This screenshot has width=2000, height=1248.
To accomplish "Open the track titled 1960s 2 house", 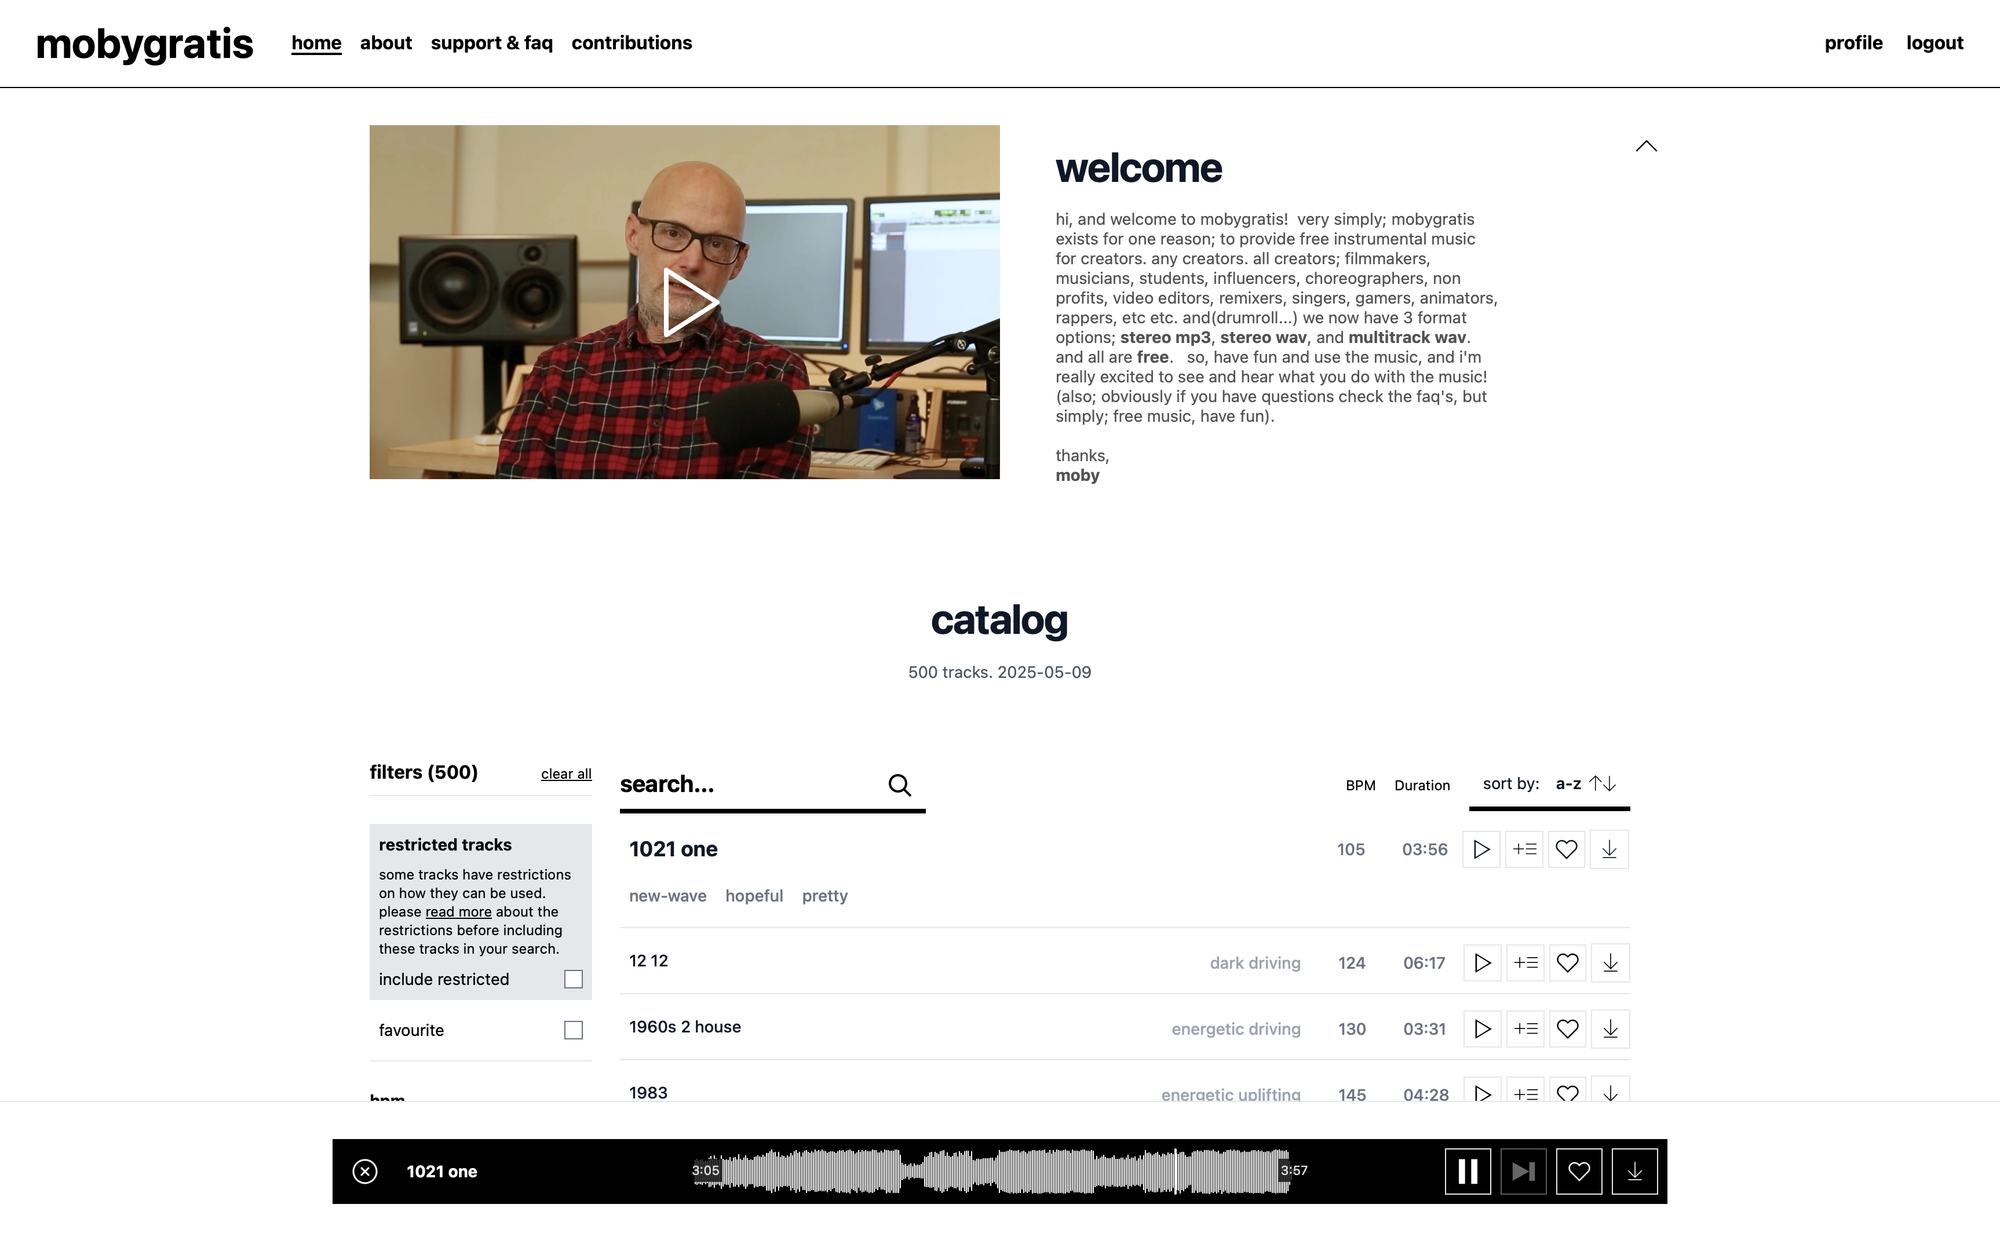I will coord(685,1027).
